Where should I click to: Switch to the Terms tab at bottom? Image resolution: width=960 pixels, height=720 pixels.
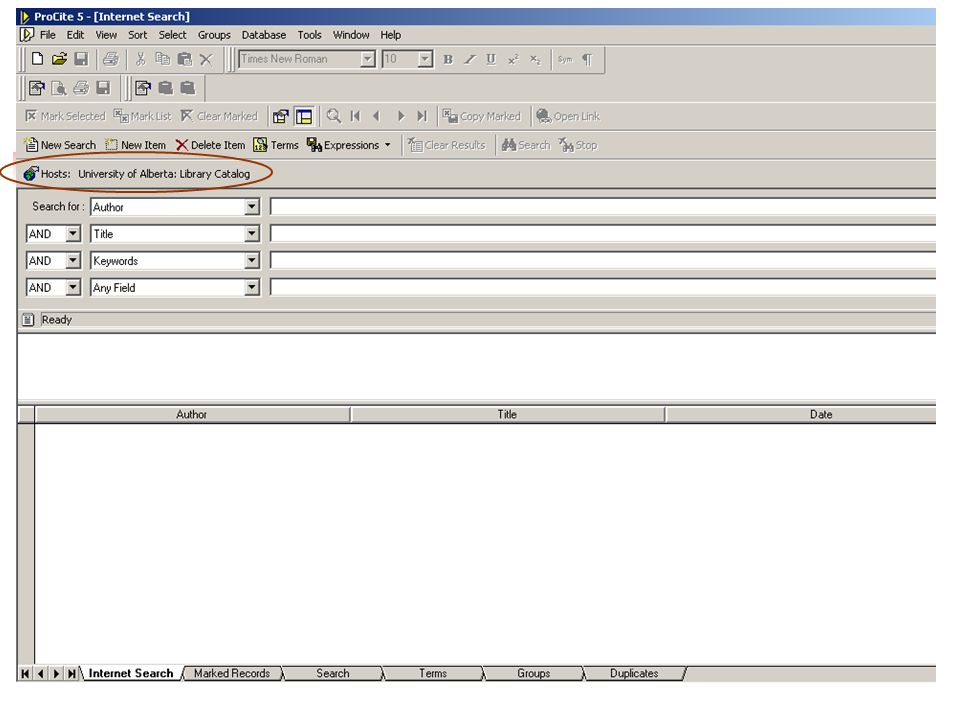(433, 673)
